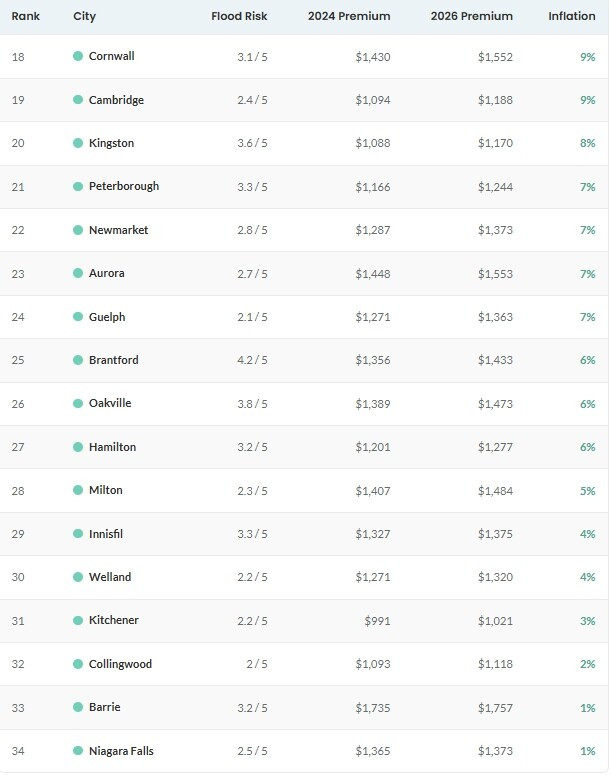Sort by Inflation column header
Screen dimensions: 611x775
[x=571, y=16]
